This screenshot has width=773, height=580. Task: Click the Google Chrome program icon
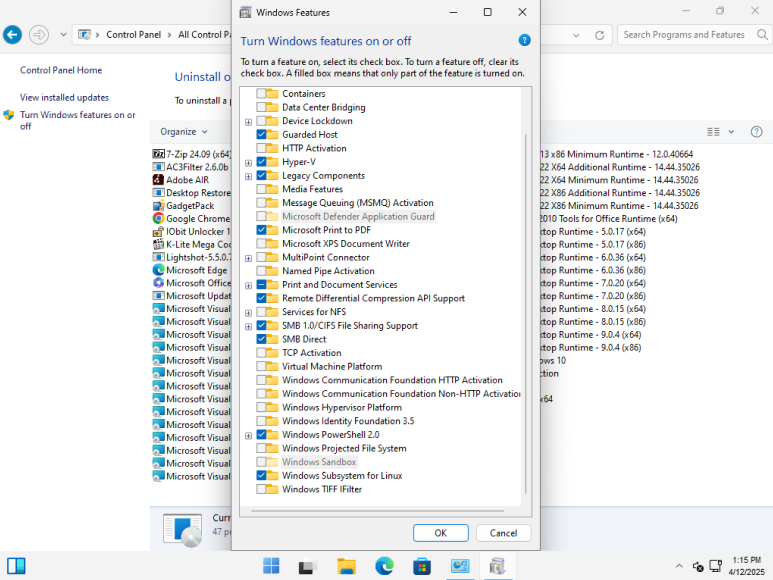tap(158, 218)
